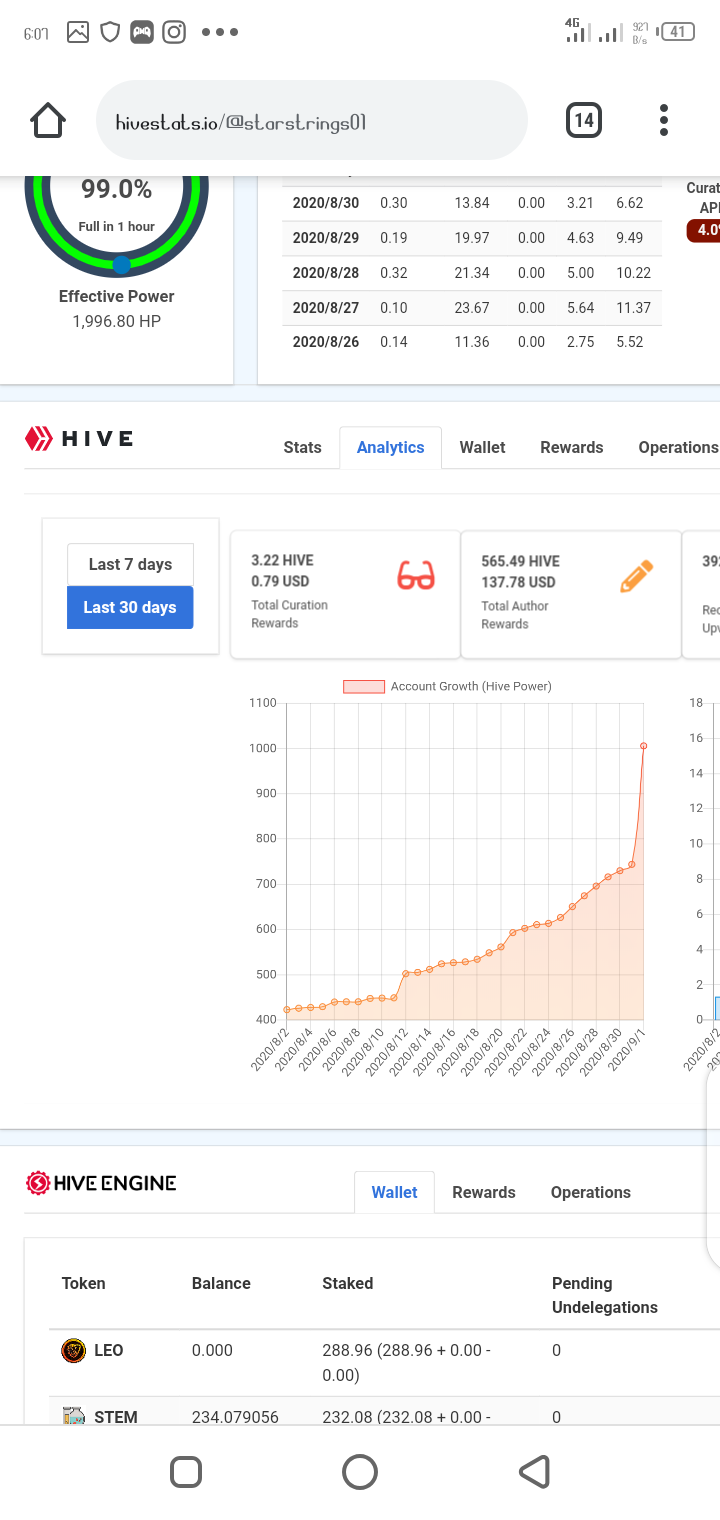
Task: Tap the Staked column header
Action: click(347, 1283)
